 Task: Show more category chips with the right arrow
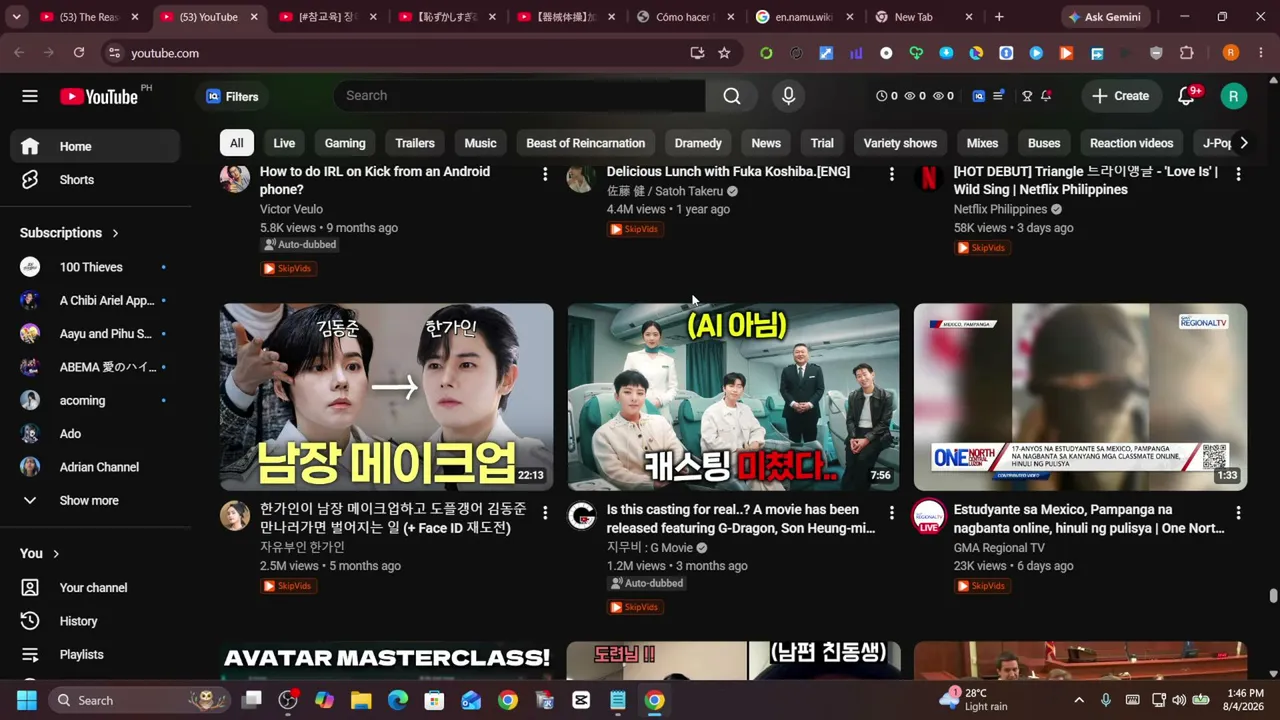click(1243, 143)
